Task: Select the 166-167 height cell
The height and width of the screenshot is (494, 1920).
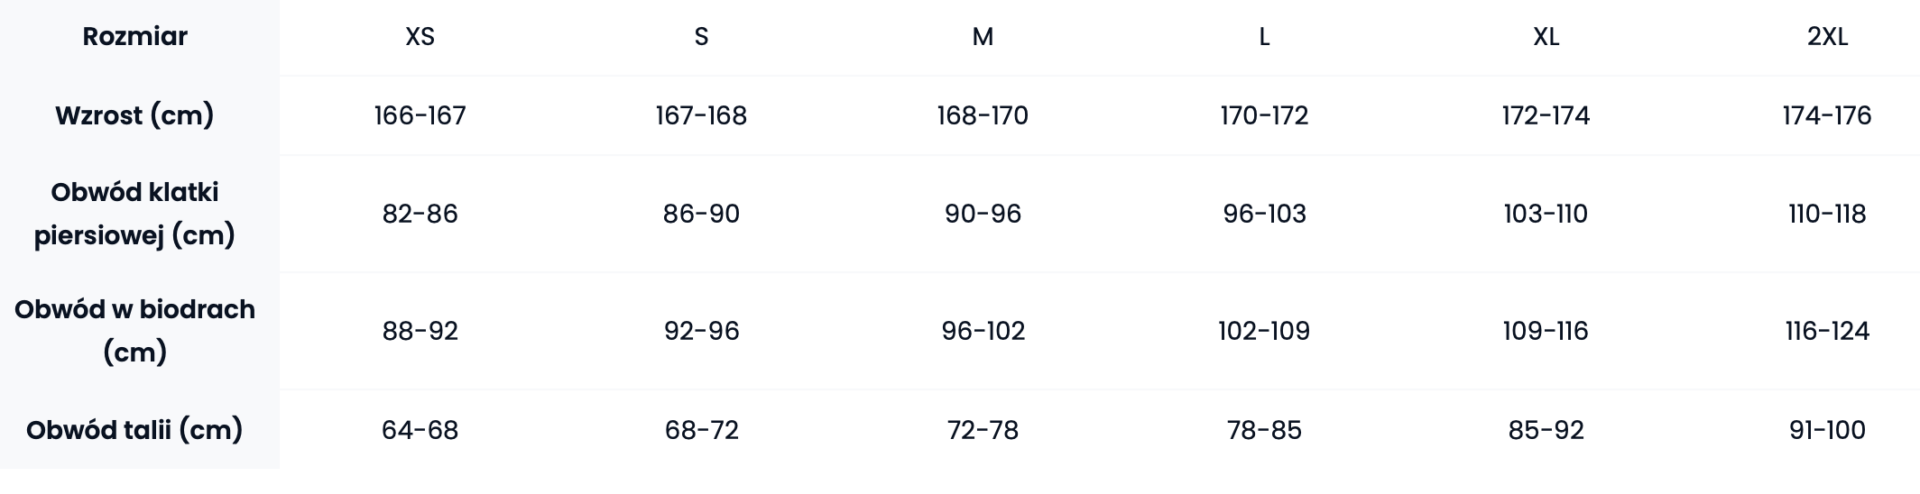Action: [x=420, y=116]
